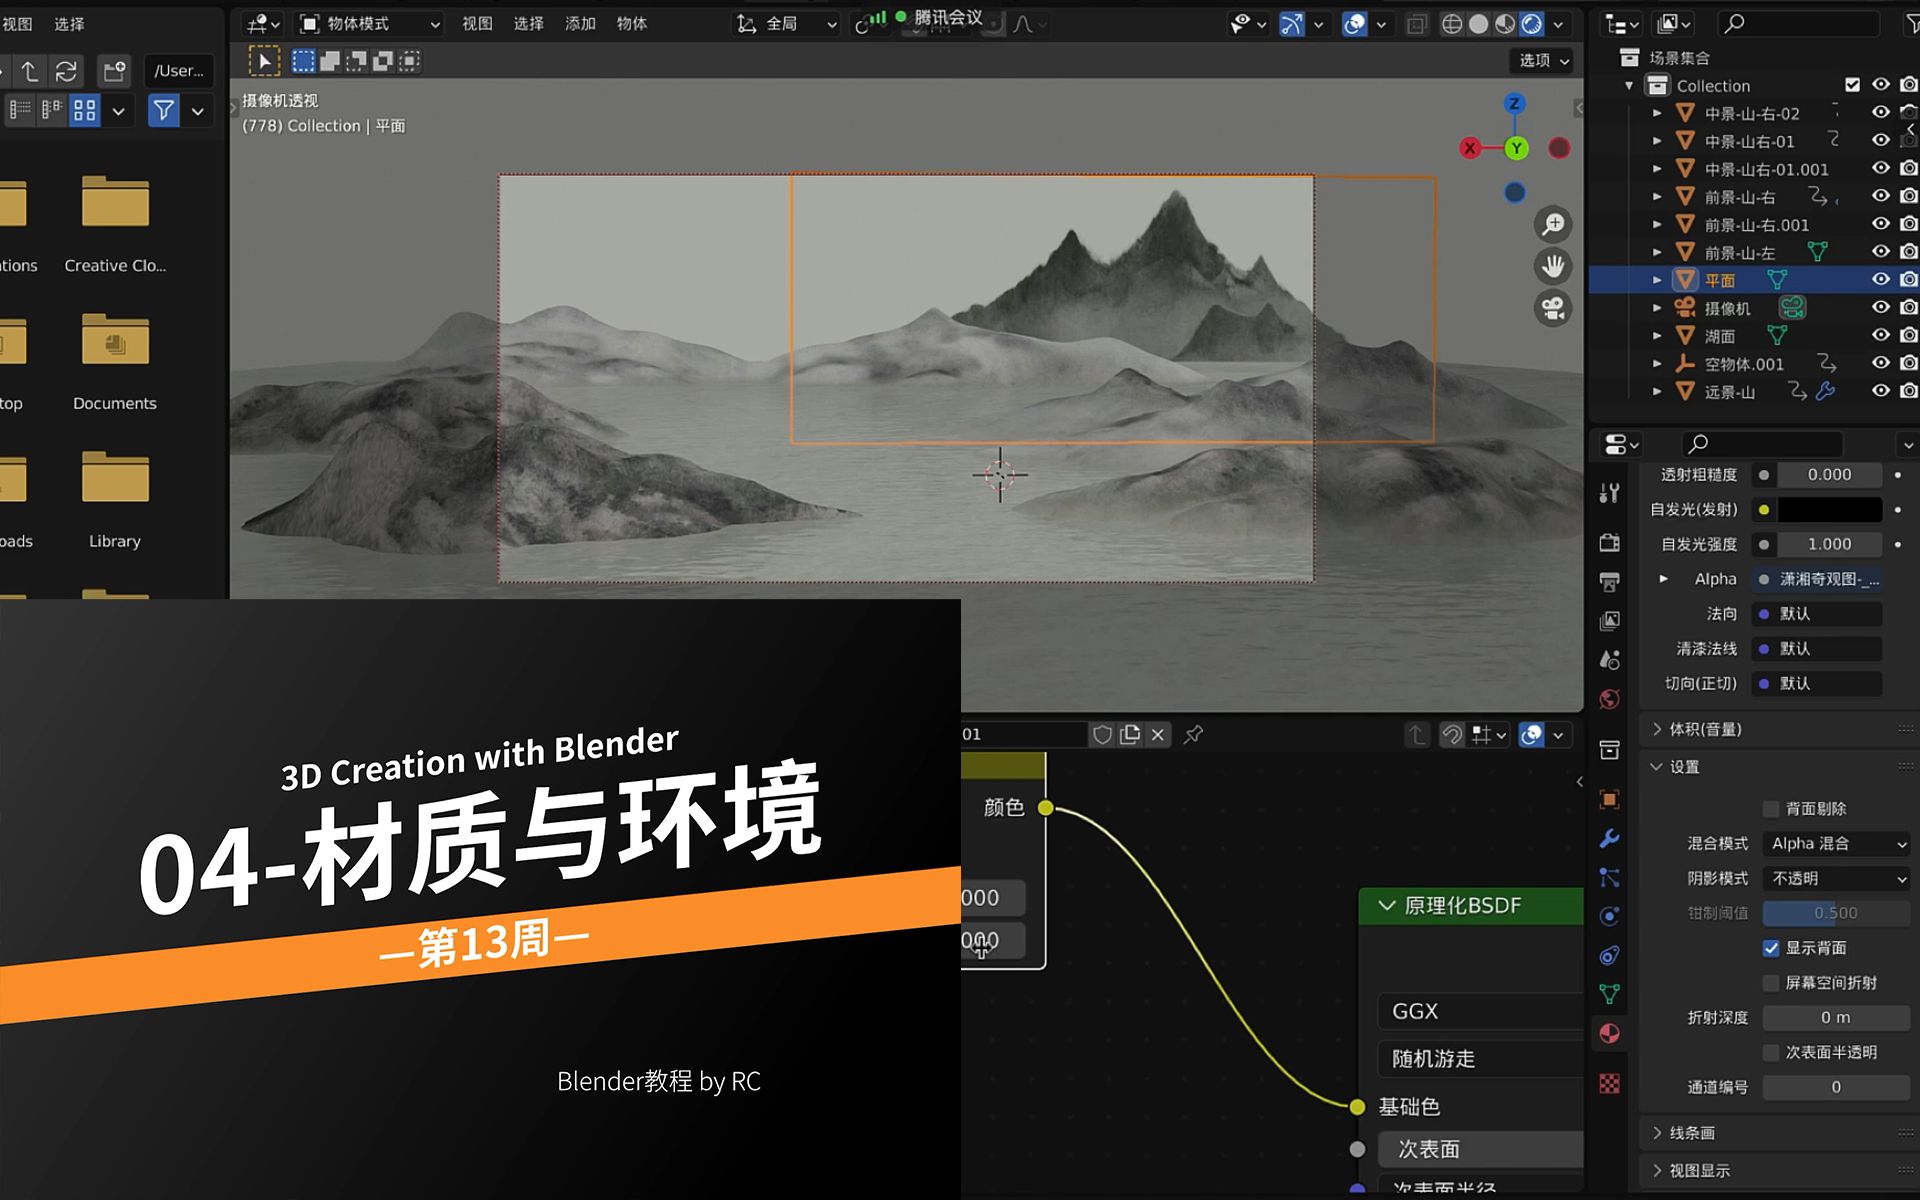The width and height of the screenshot is (1920, 1200).
Task: Open the Modifier Properties tab (wrench icon)
Action: click(1610, 840)
